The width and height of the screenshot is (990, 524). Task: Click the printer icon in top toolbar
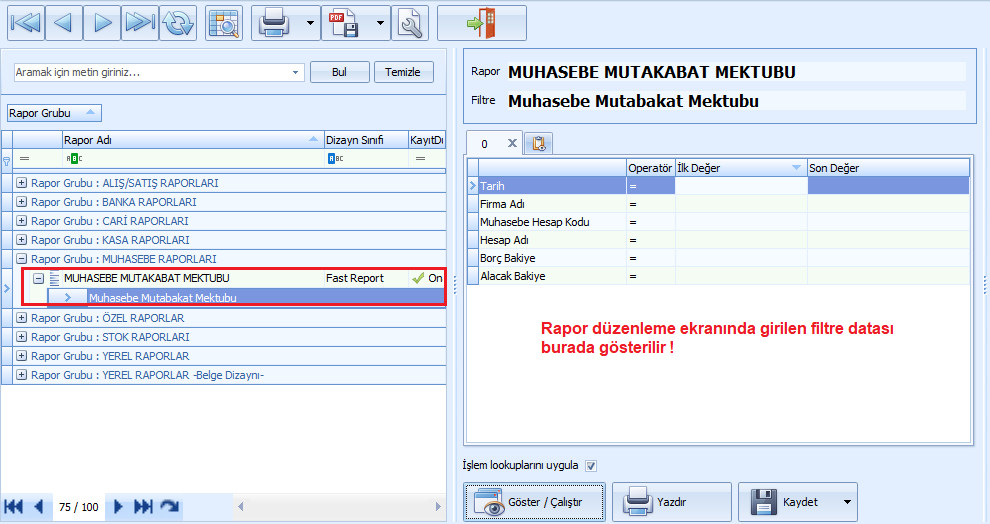click(274, 23)
